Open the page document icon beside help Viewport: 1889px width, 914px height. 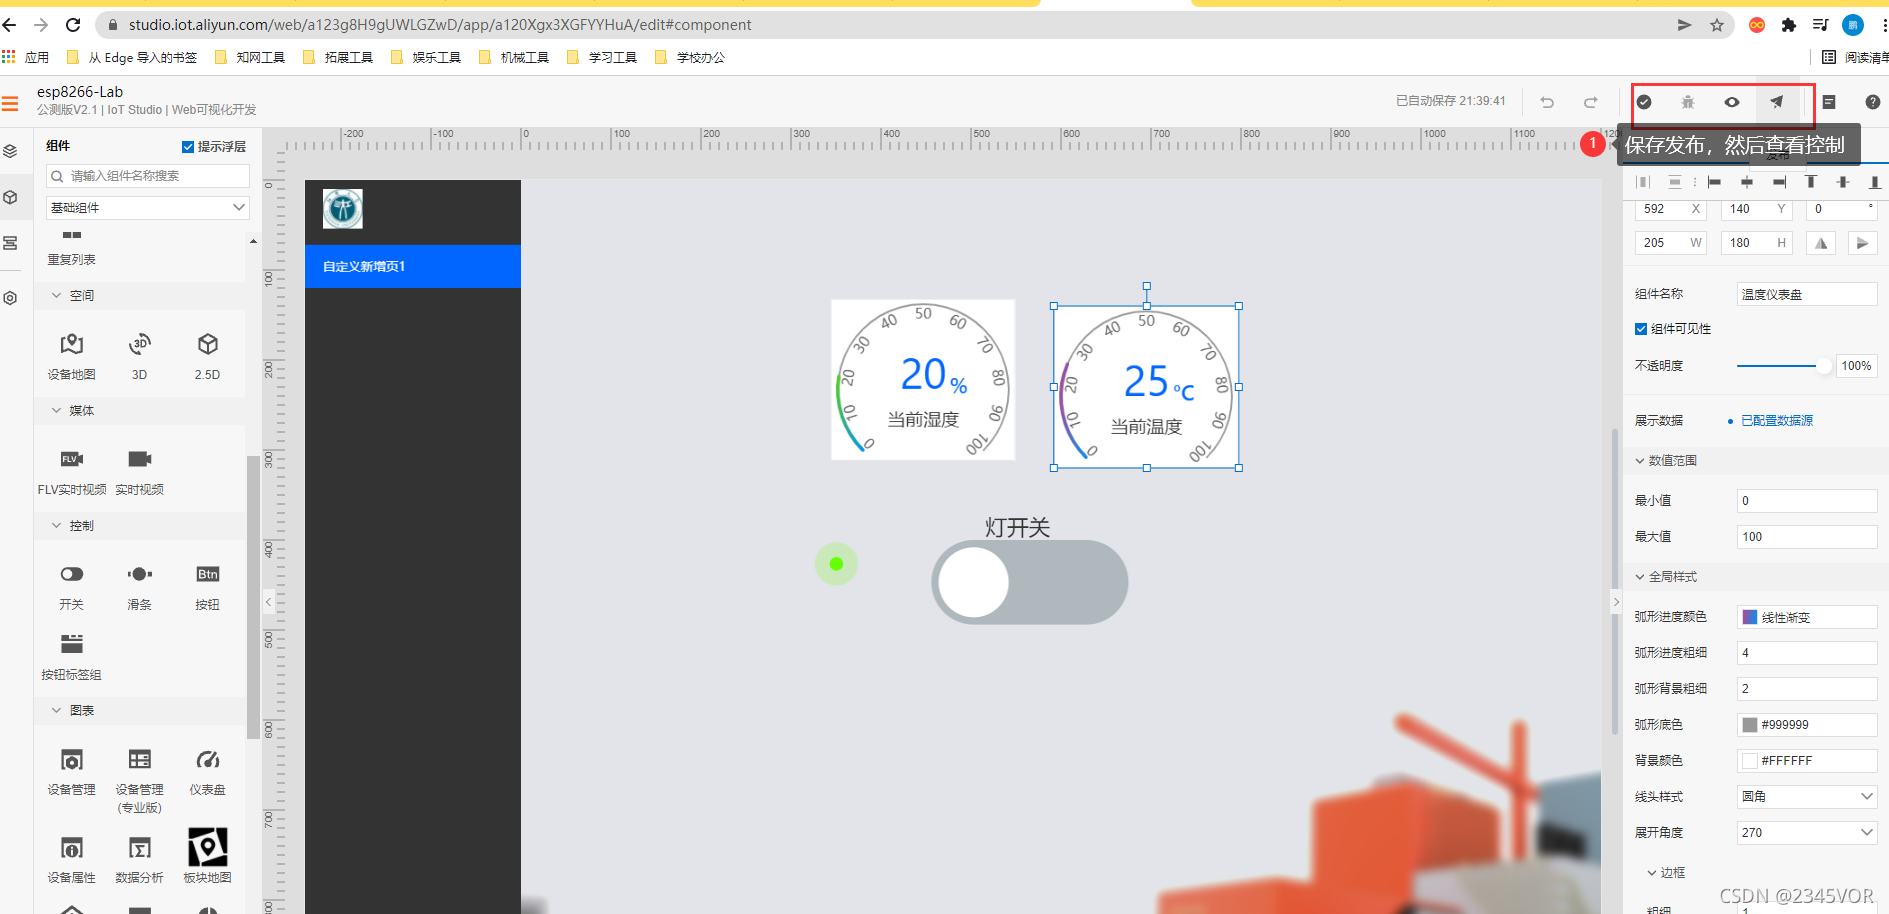tap(1829, 102)
